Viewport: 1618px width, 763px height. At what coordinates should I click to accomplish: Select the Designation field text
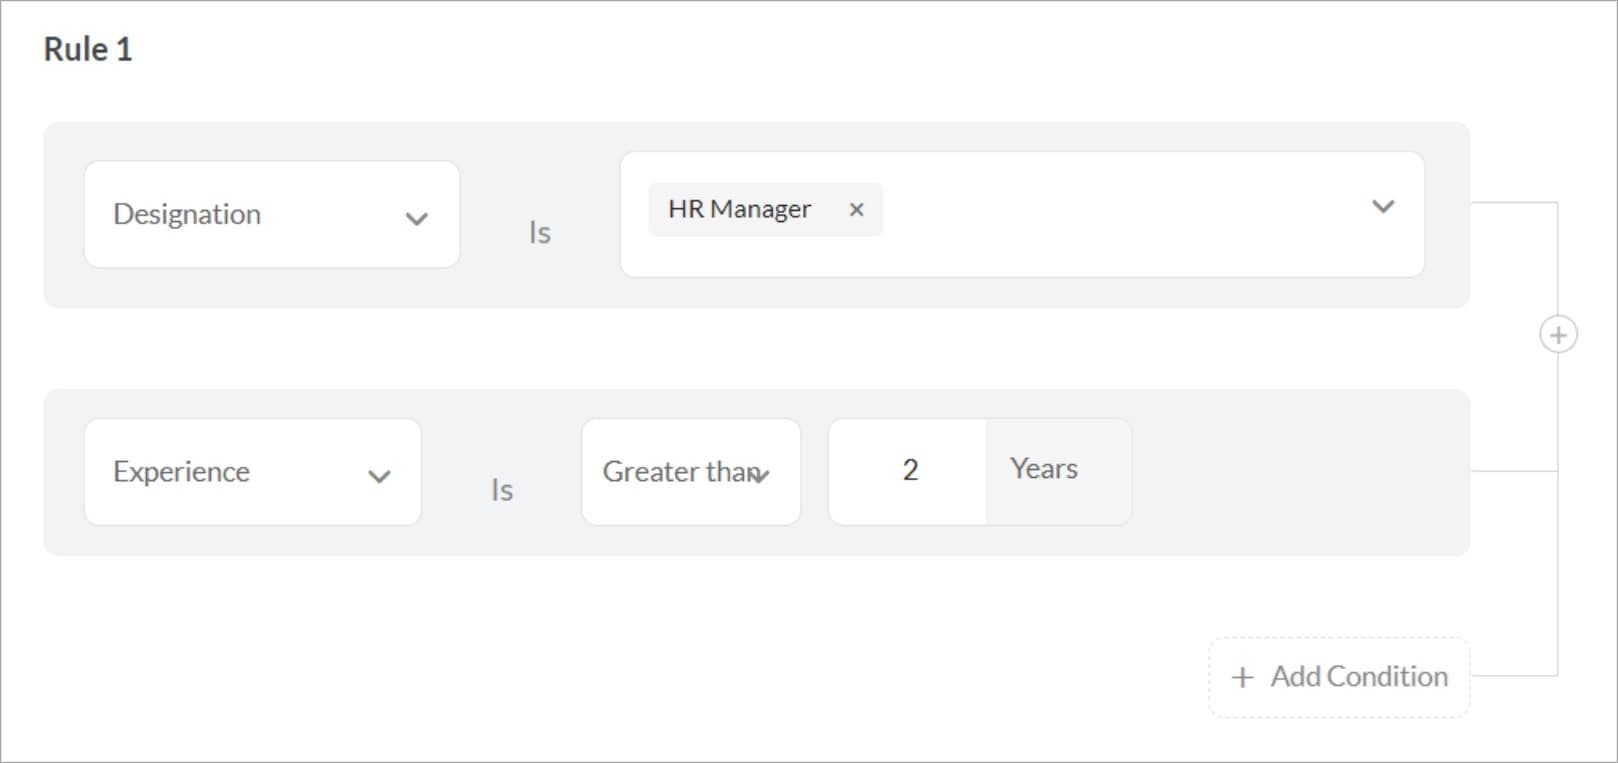point(187,214)
